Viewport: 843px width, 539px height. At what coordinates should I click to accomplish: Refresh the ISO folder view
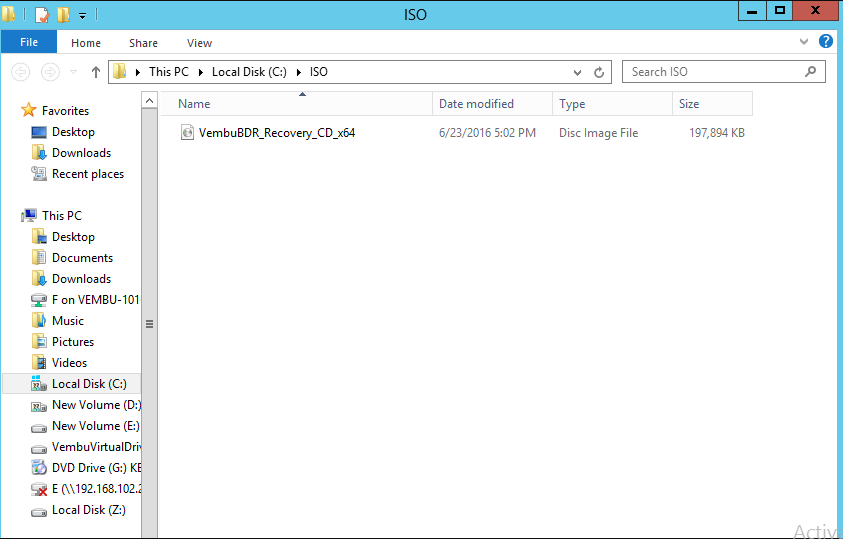[599, 72]
